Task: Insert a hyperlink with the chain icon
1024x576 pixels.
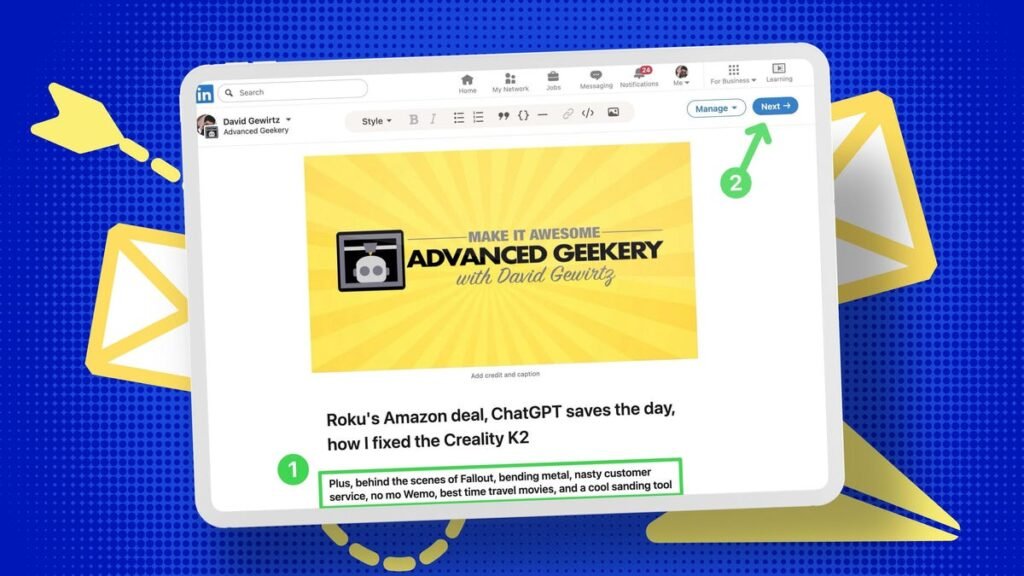Action: (x=567, y=114)
